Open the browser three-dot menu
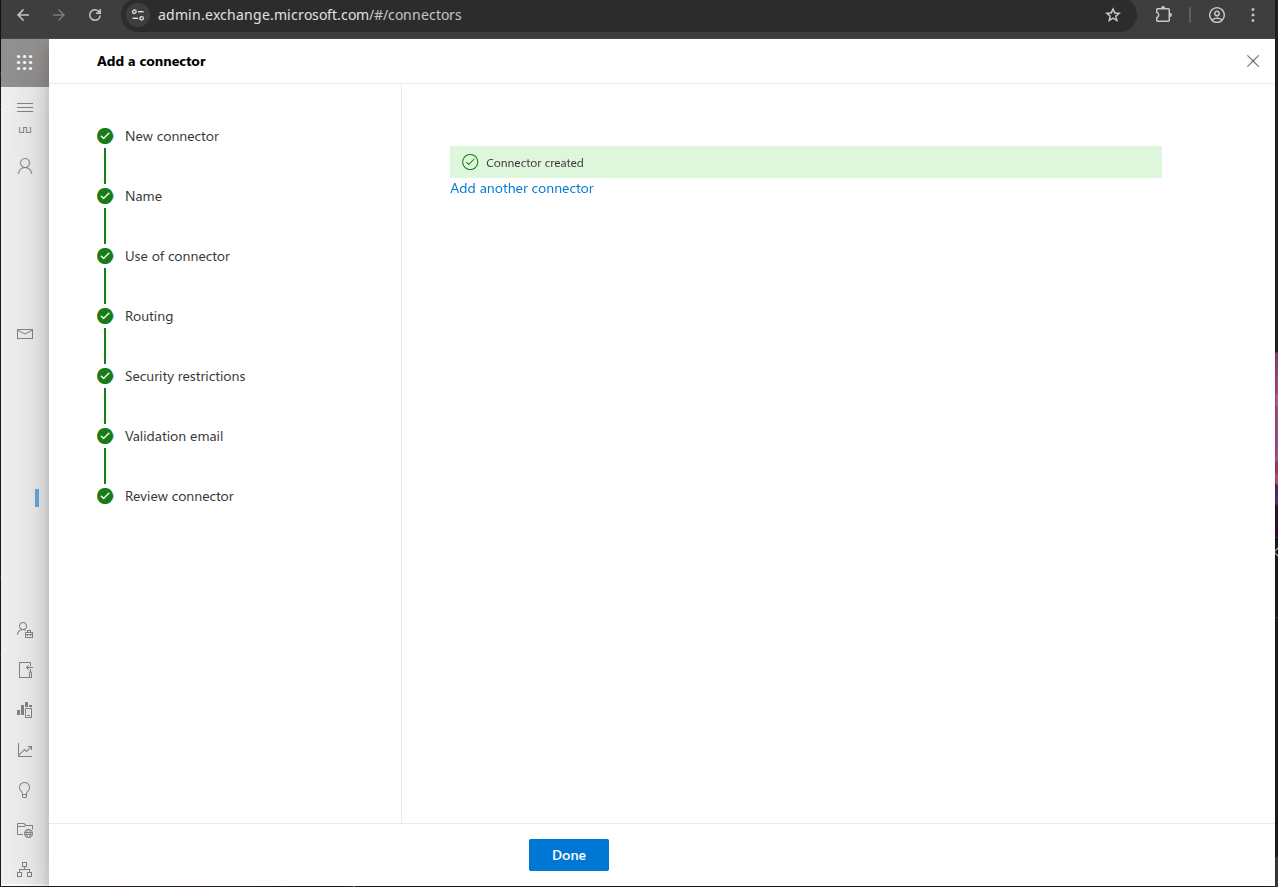 [x=1253, y=15]
